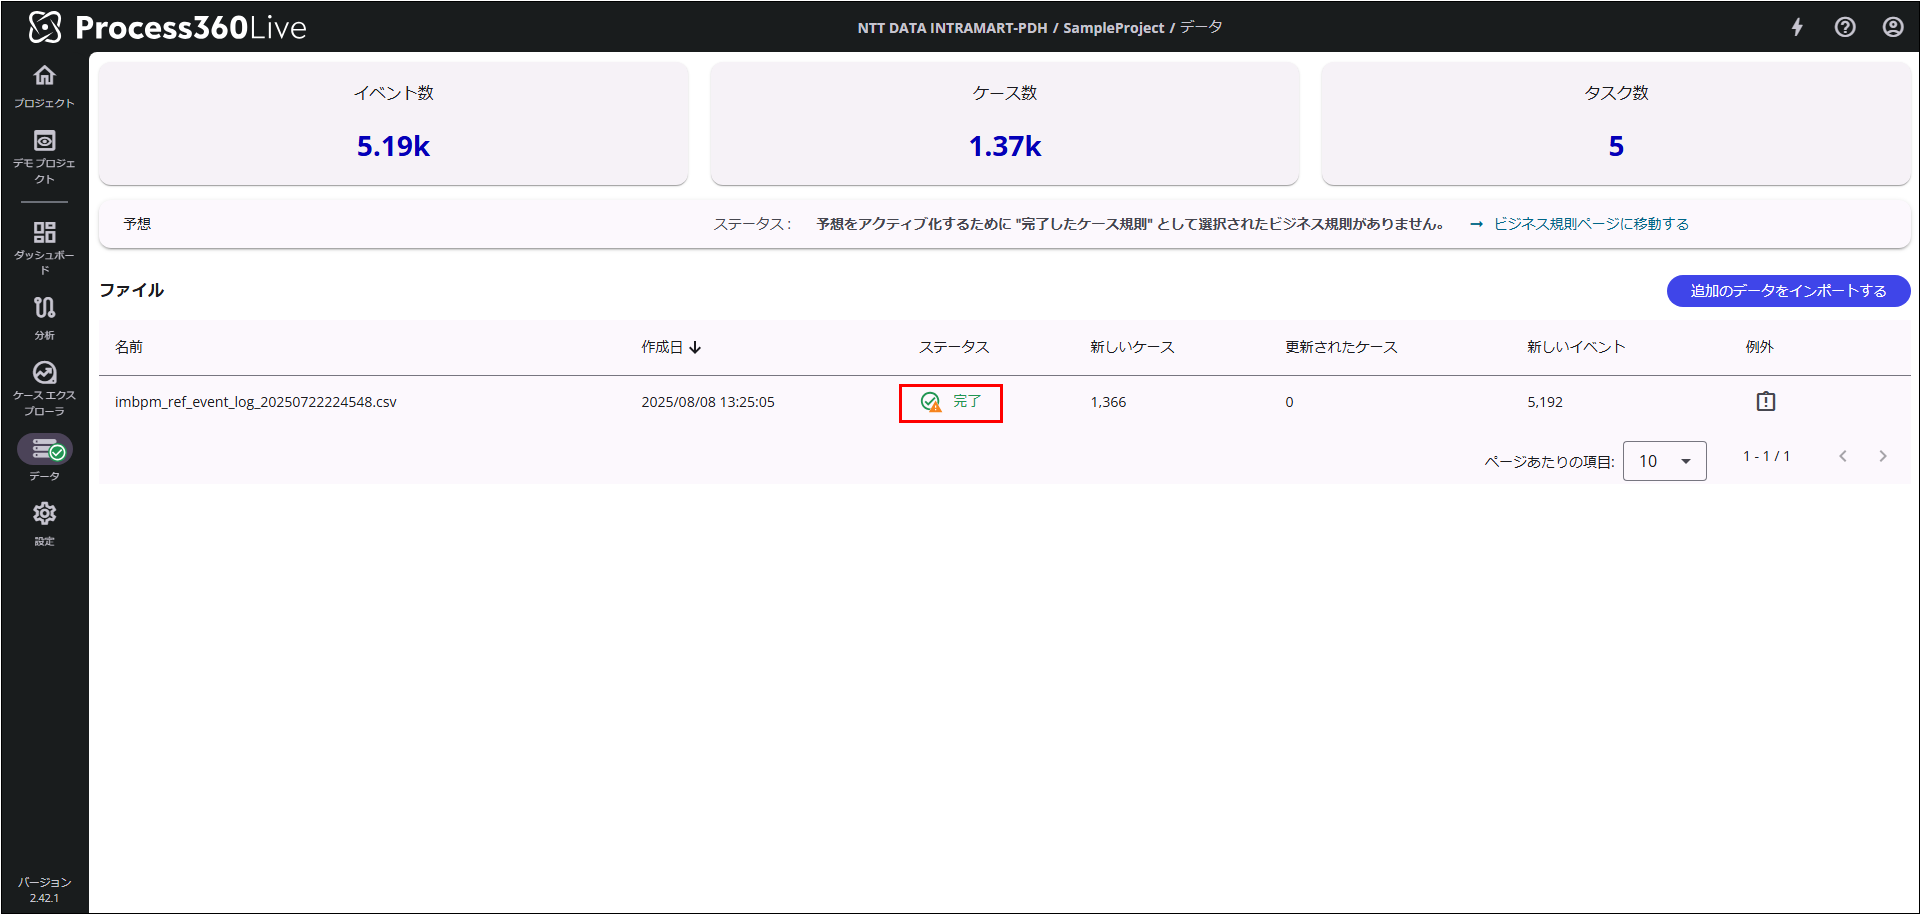Image resolution: width=1920 pixels, height=914 pixels.
Task: Open the 分析 sidebar item
Action: (44, 318)
